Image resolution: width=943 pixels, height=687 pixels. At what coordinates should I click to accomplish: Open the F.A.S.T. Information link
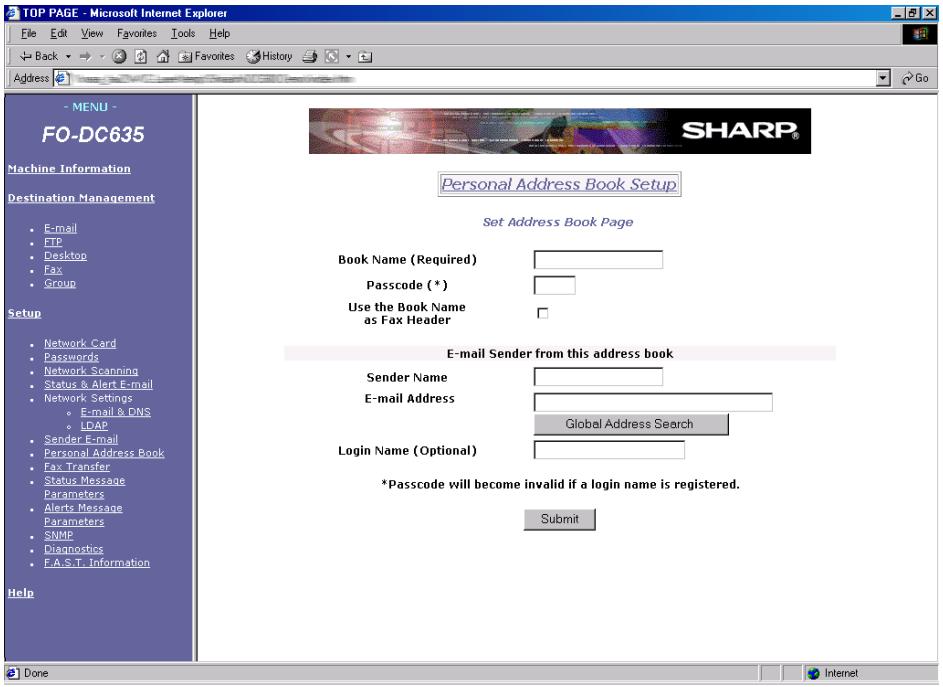pos(97,563)
